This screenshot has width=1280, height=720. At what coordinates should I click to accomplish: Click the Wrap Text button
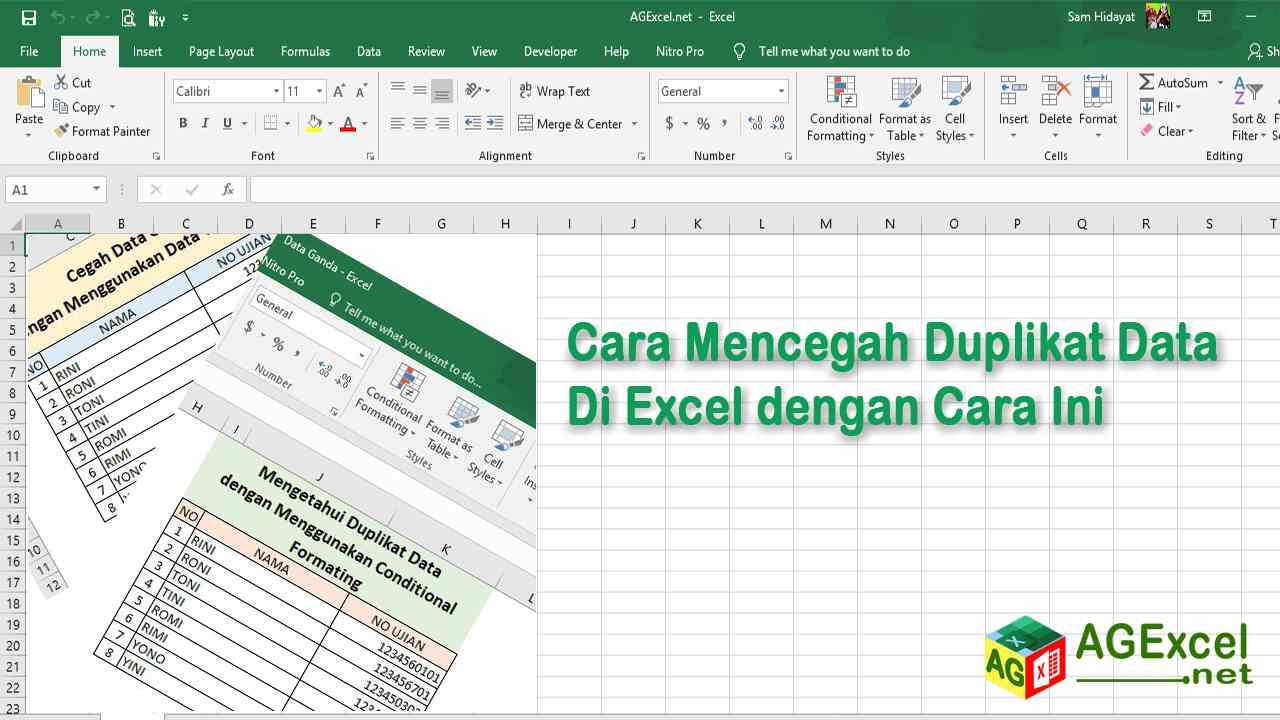[x=554, y=91]
